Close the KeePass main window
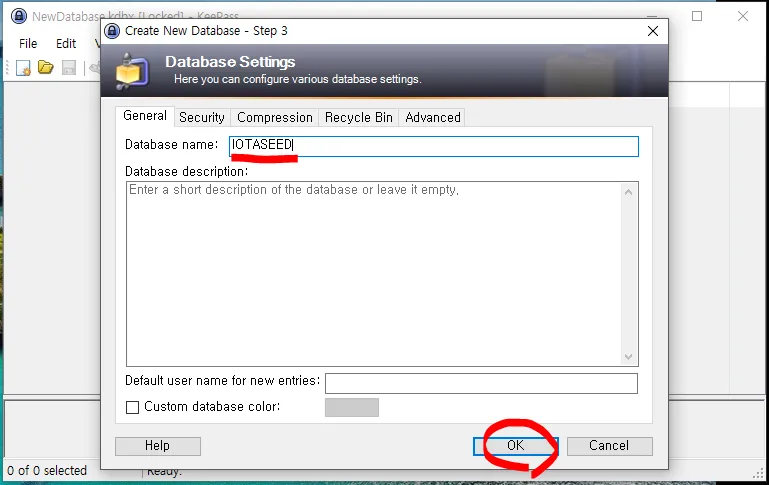 click(x=743, y=16)
